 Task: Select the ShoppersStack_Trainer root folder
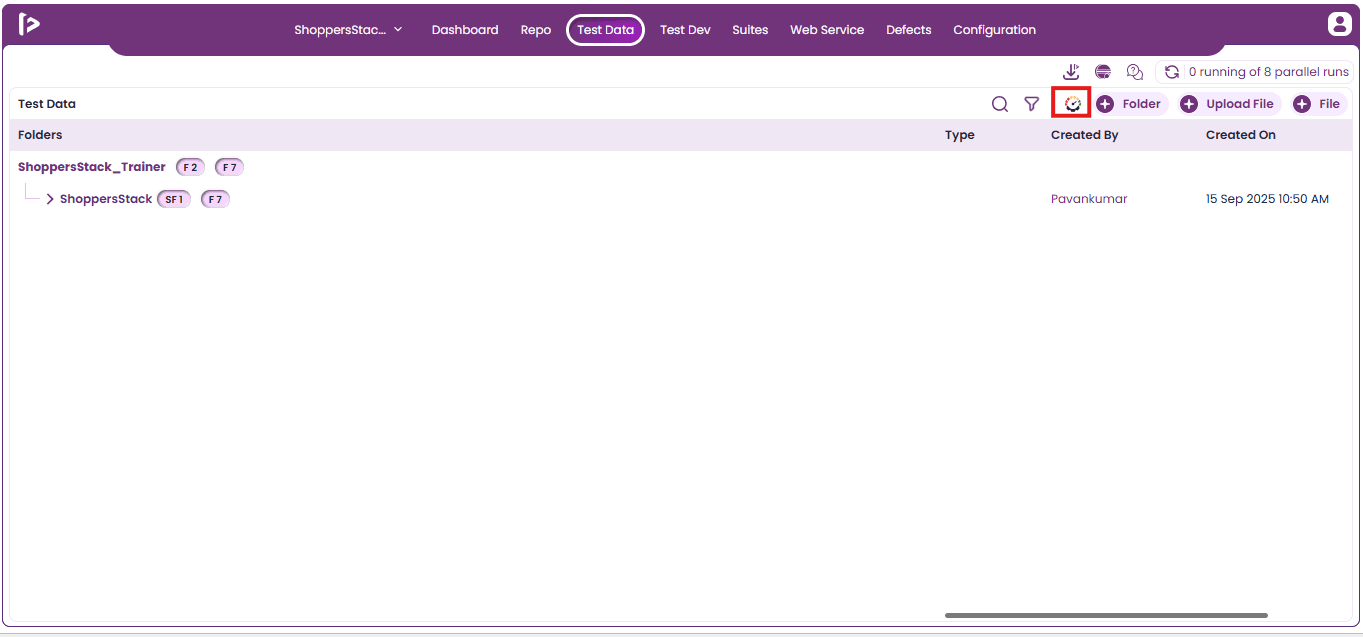coord(92,167)
